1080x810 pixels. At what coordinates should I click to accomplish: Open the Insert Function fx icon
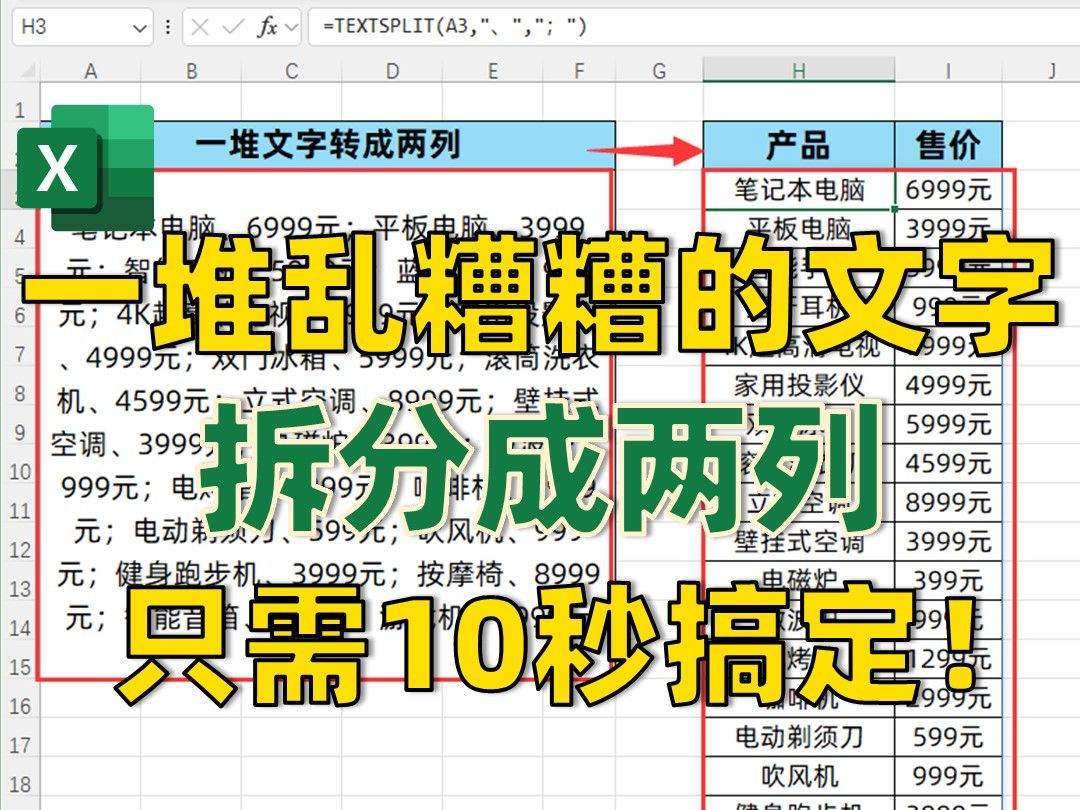point(267,28)
